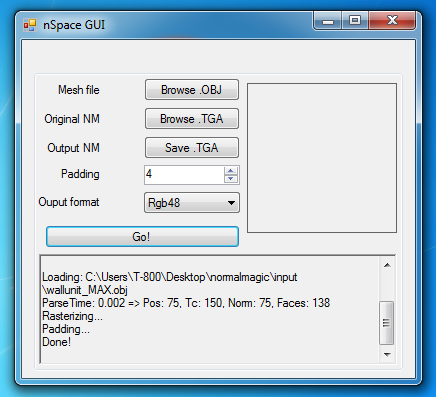
Task: Click the empty preview image box
Action: 322,158
